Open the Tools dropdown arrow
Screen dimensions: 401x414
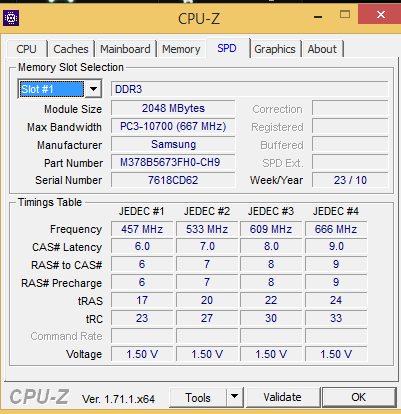(x=235, y=397)
